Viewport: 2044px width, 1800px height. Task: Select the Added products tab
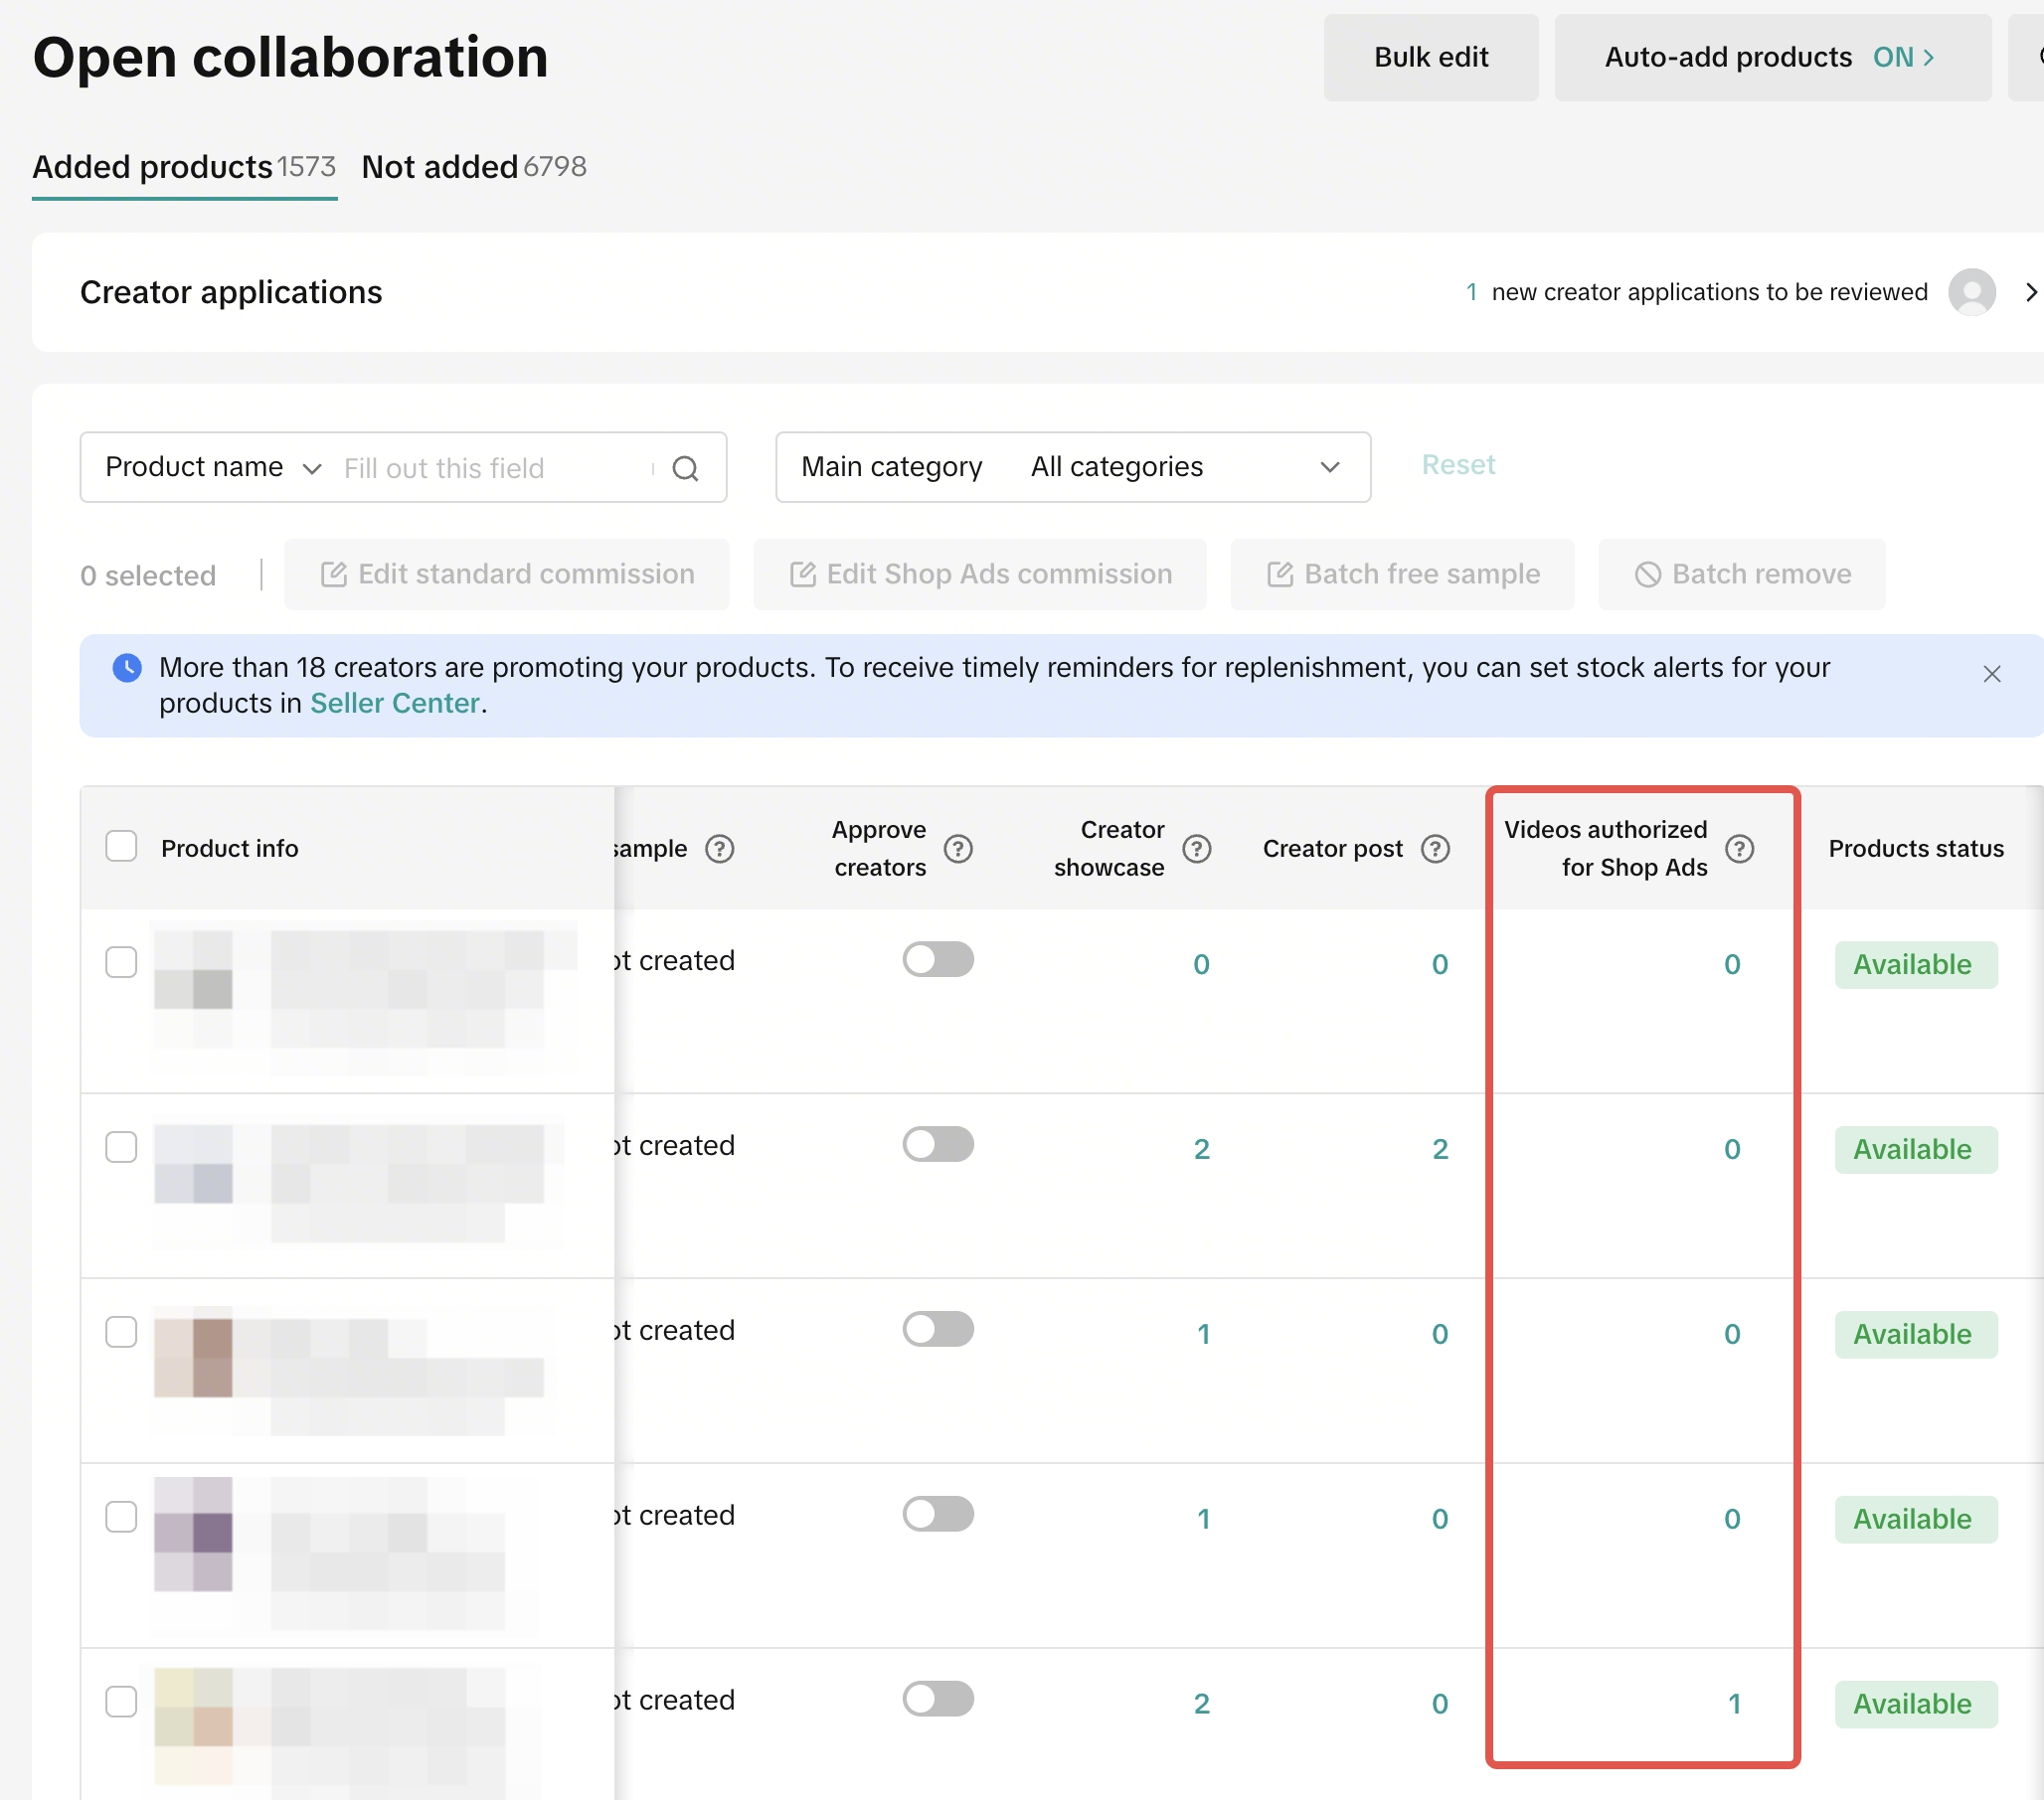pyautogui.click(x=184, y=167)
